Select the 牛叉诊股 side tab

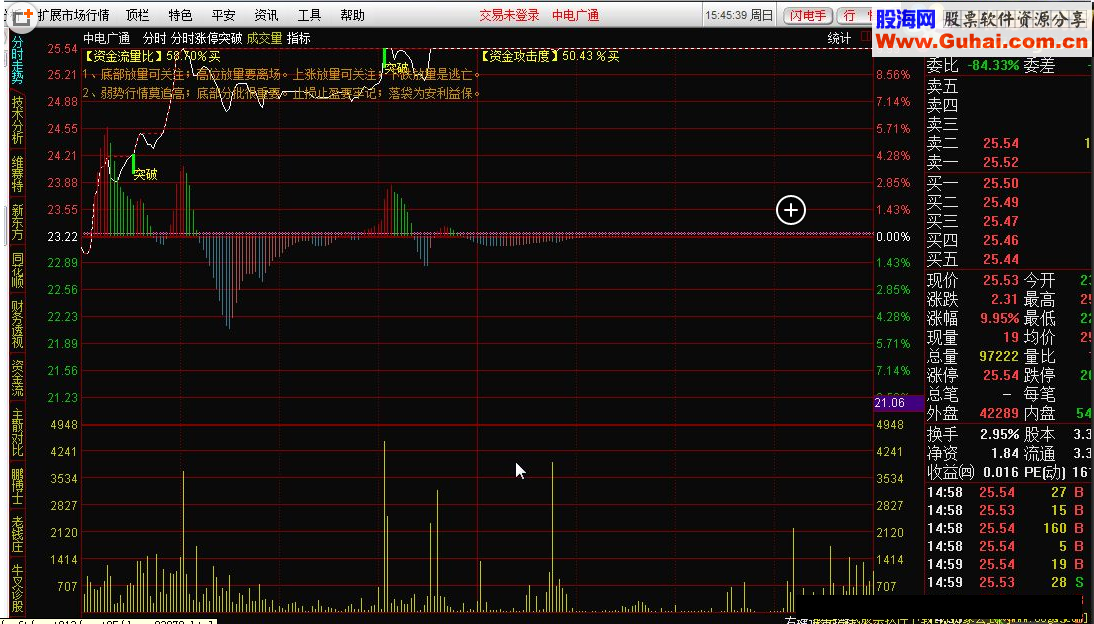[x=17, y=588]
